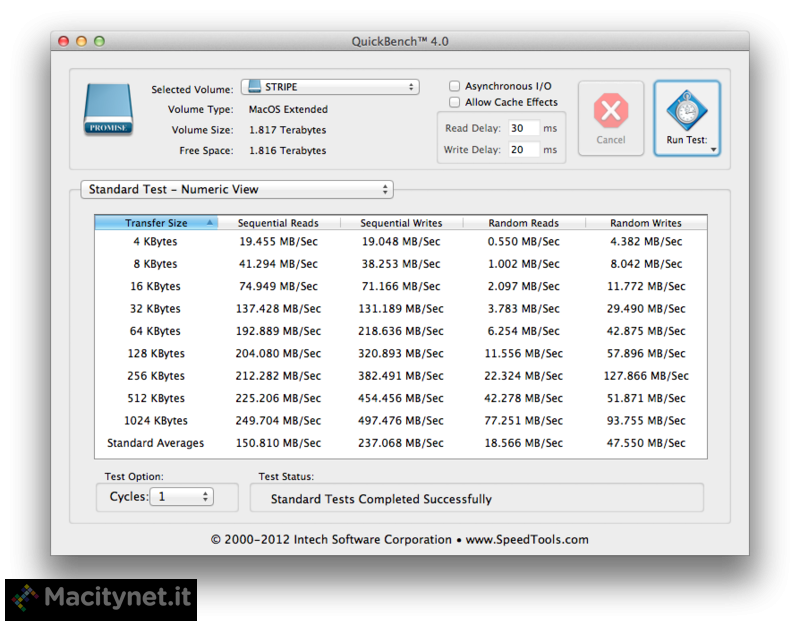Screen dimensions: 800x626
Task: Open the Cycles dropdown
Action: pos(182,496)
